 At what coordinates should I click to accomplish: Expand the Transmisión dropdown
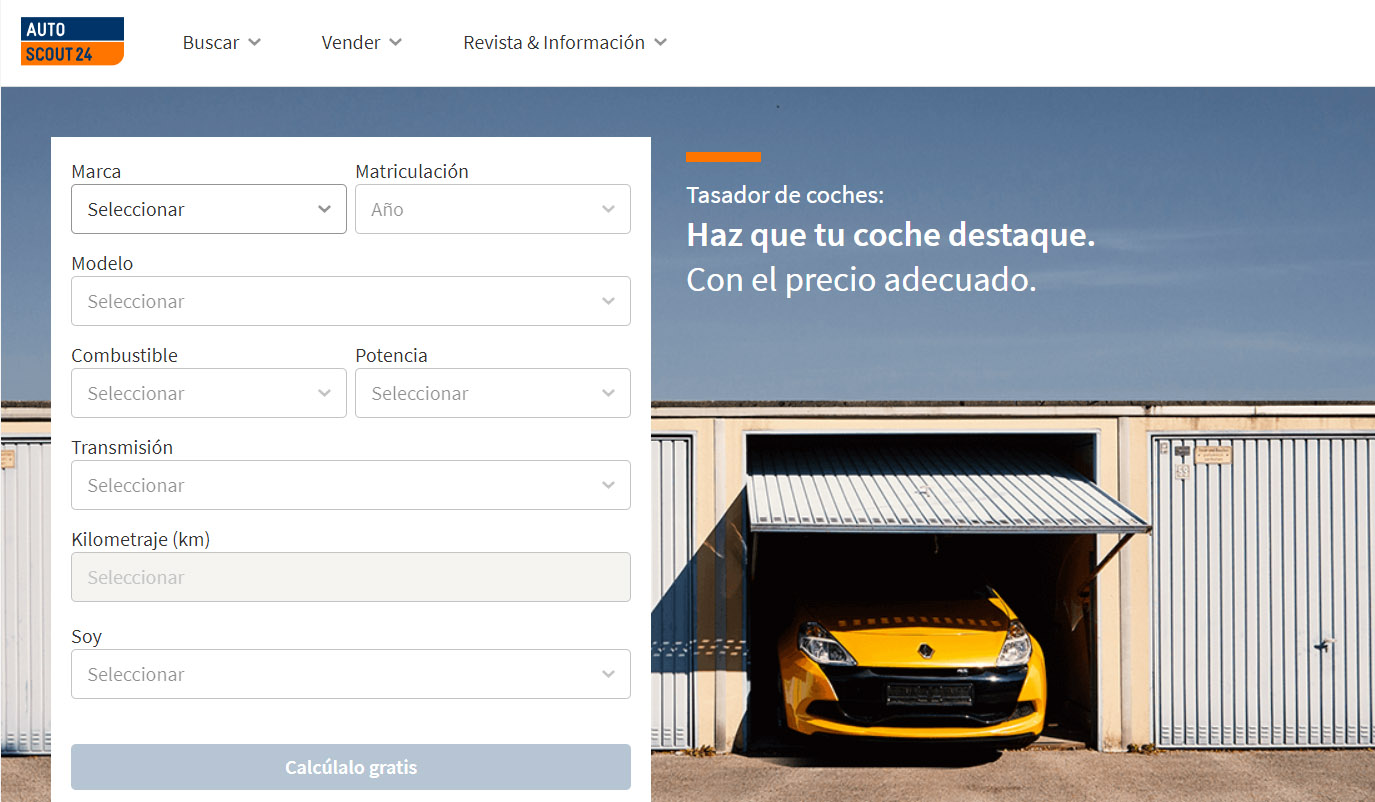[x=350, y=485]
